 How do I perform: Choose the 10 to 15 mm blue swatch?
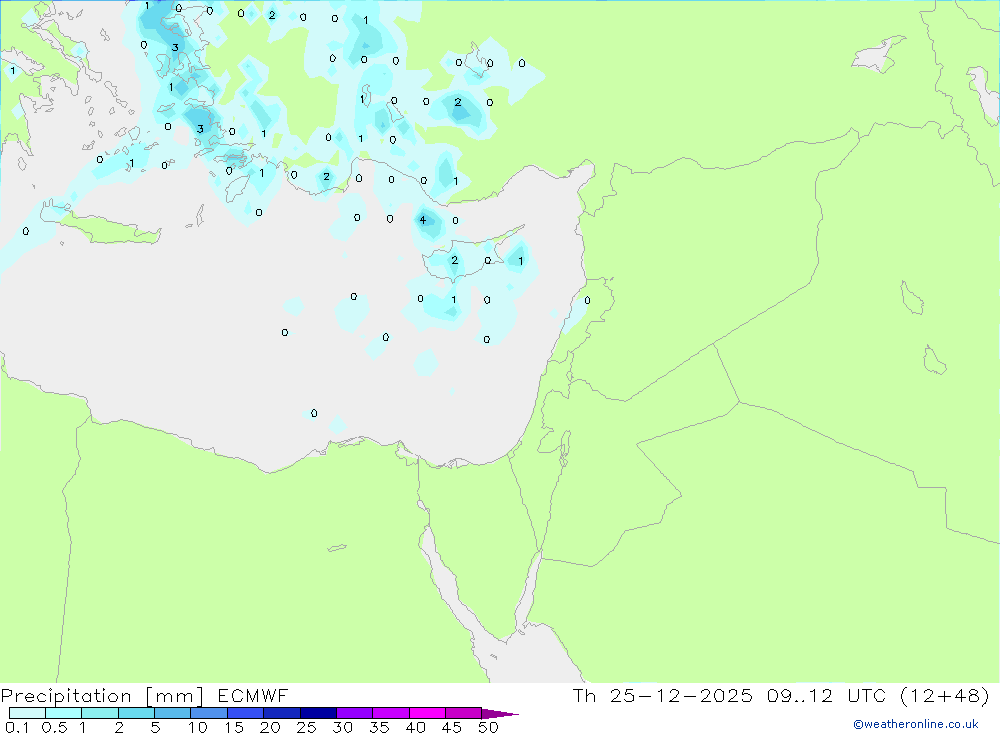pyautogui.click(x=209, y=713)
